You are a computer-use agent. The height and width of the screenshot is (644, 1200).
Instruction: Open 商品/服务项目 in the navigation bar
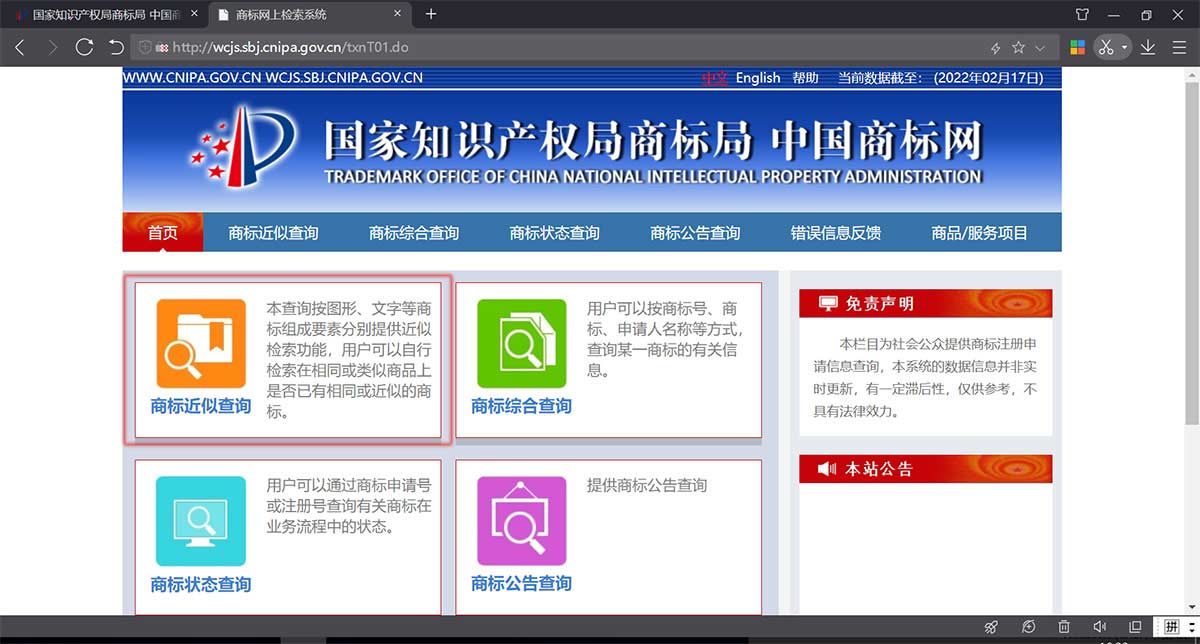click(979, 233)
